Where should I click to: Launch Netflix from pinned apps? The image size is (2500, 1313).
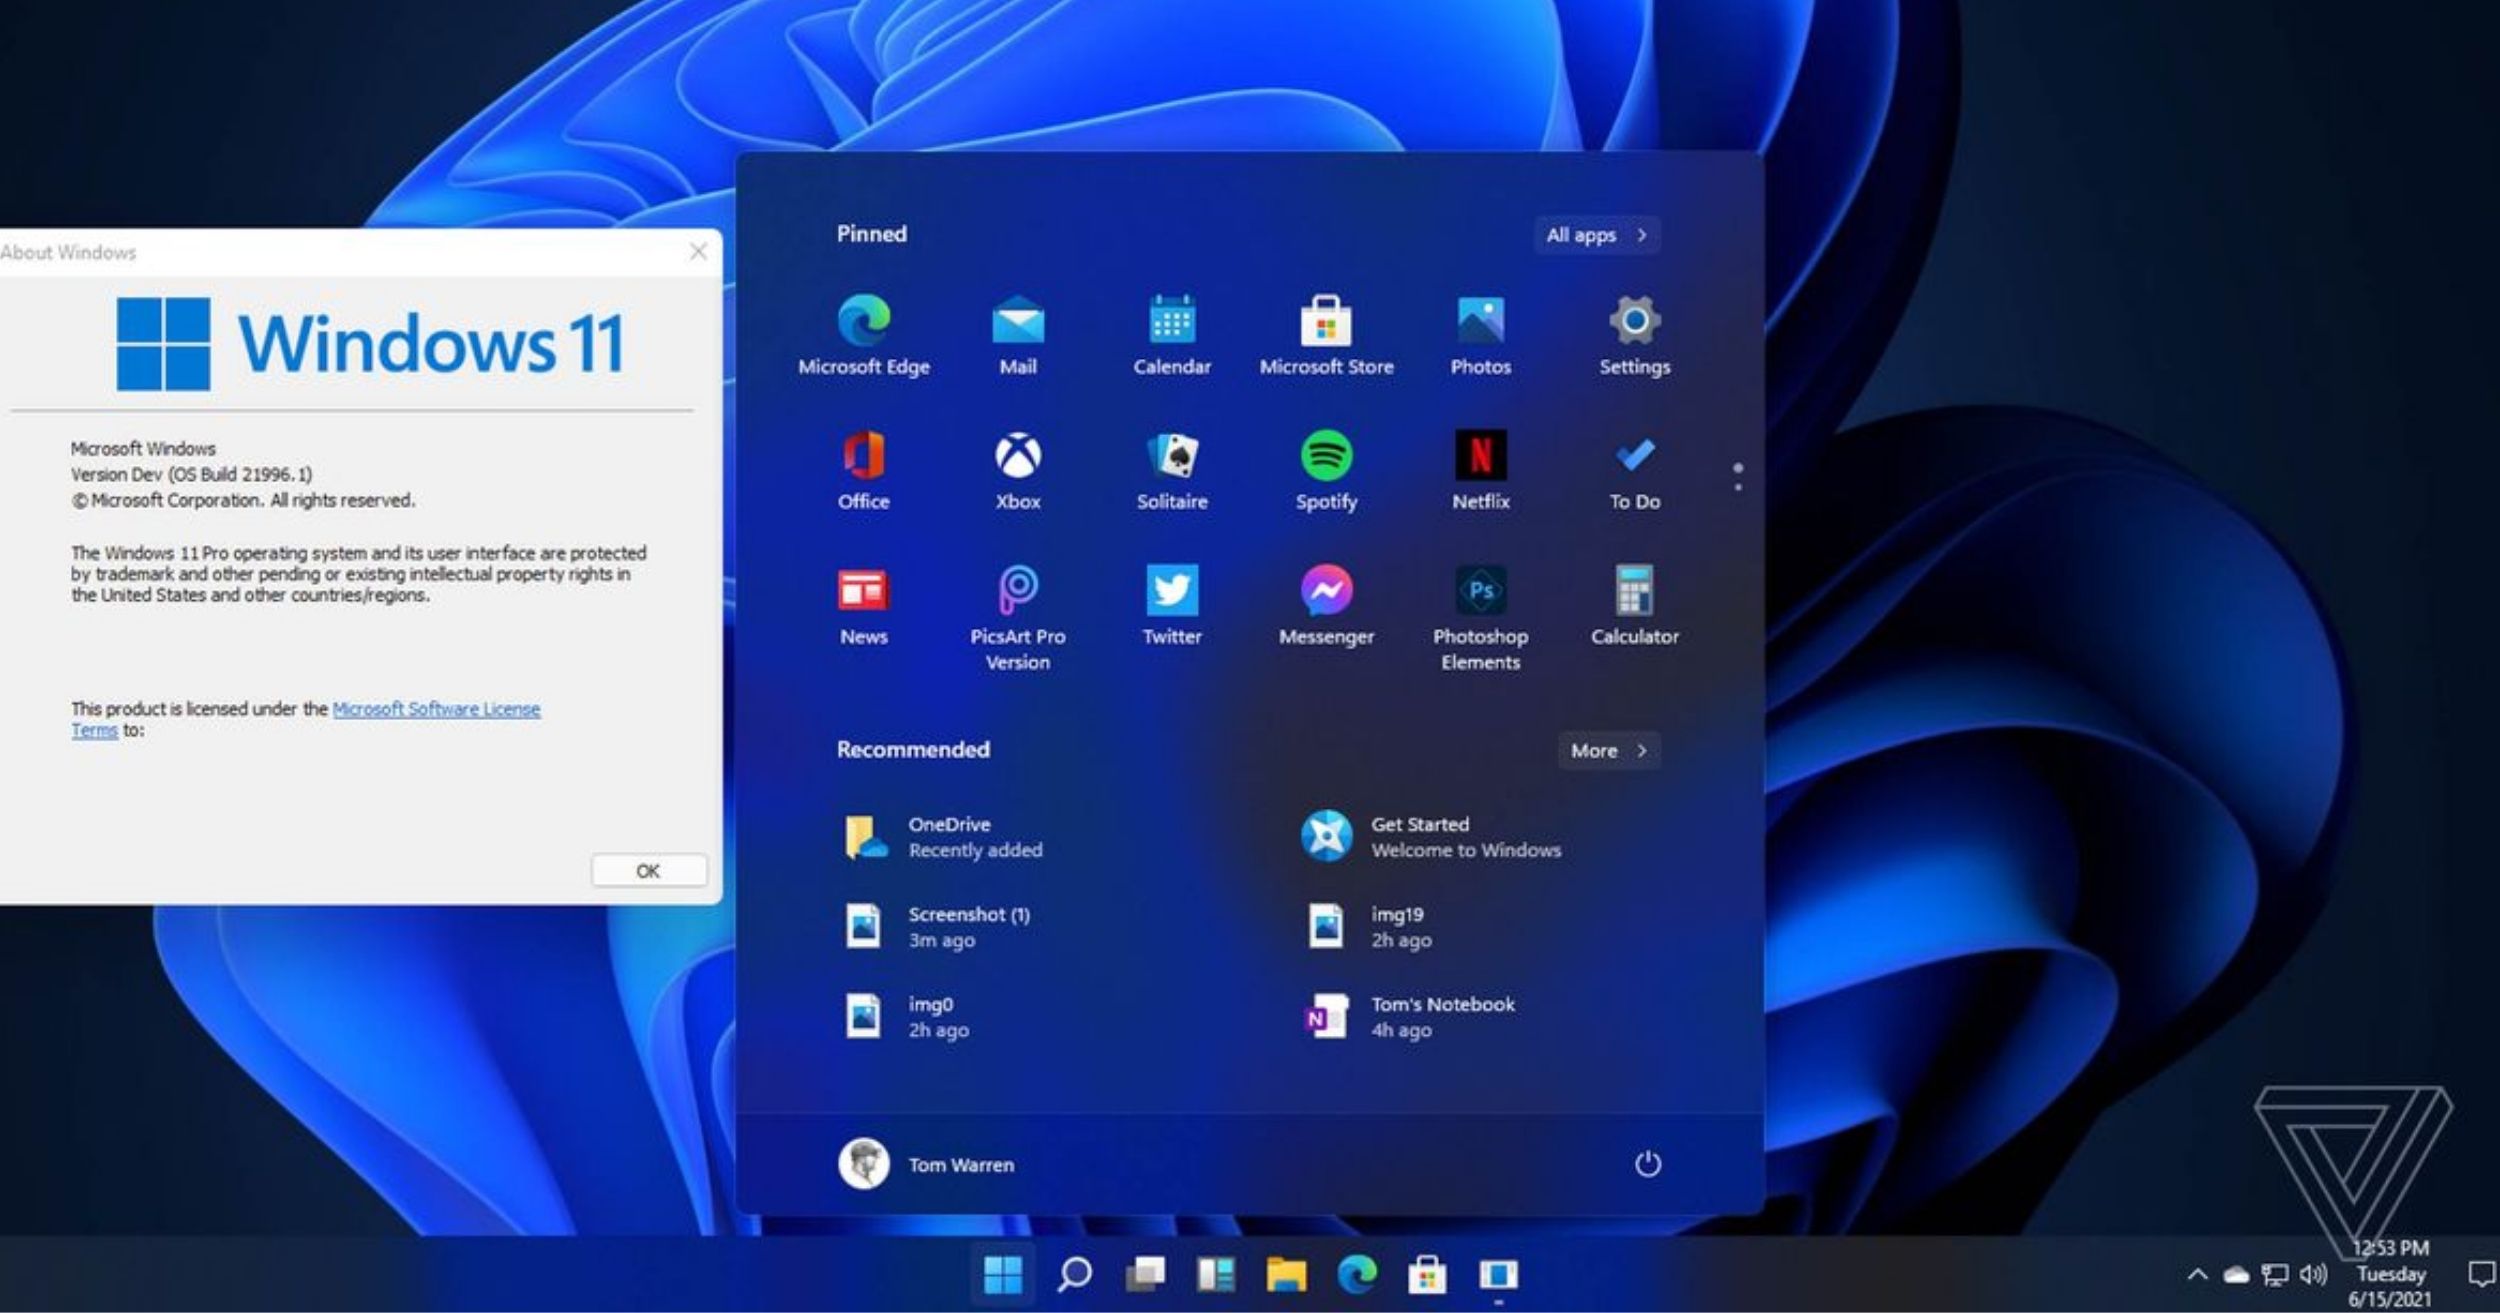click(x=1481, y=471)
